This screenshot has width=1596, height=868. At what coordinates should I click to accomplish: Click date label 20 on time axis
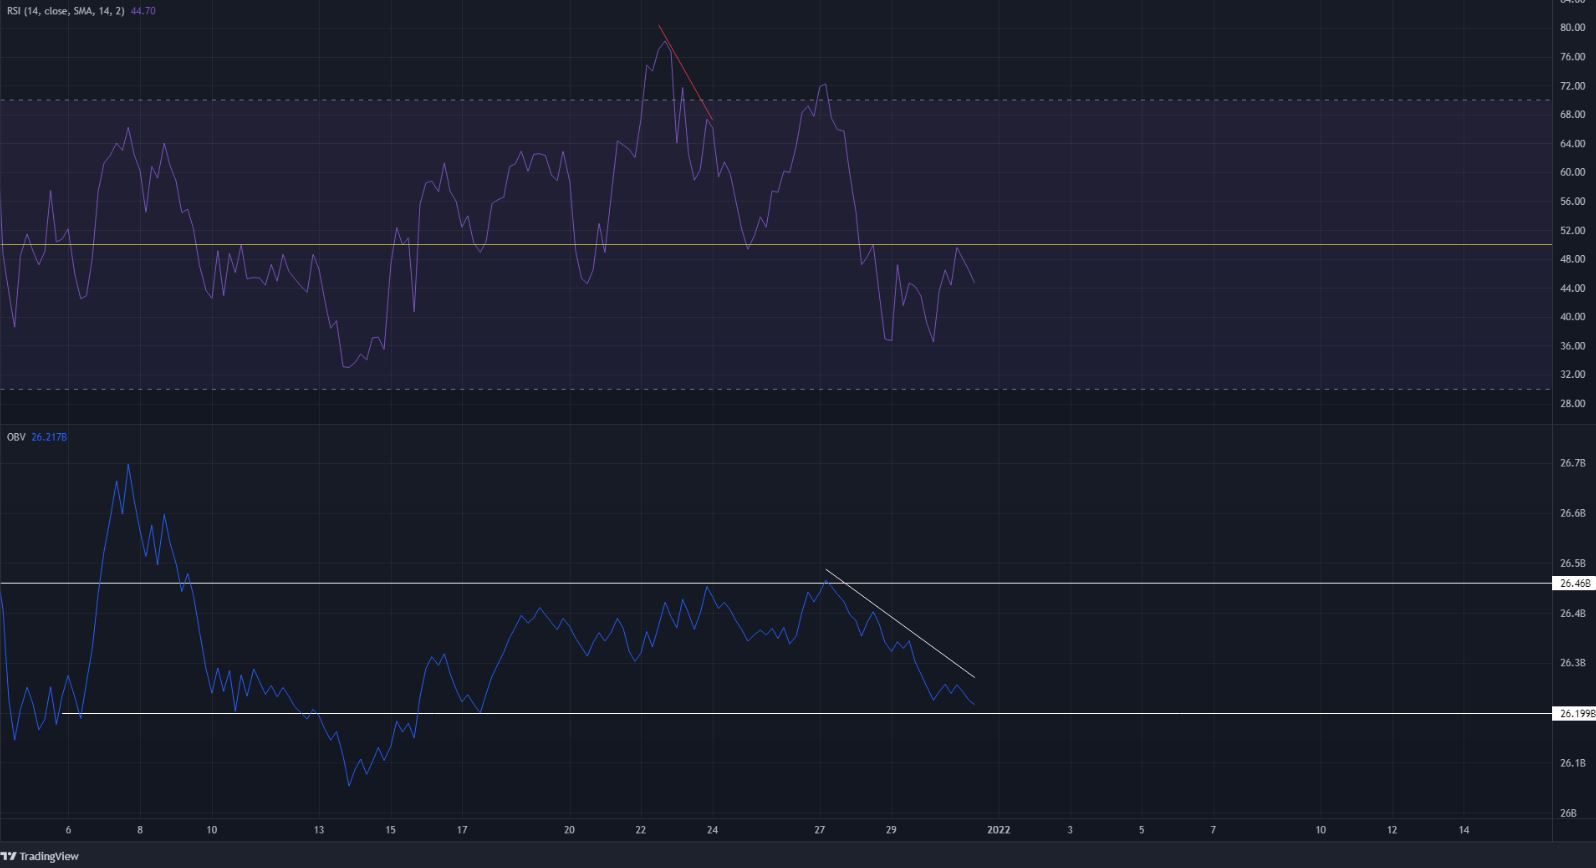pos(569,829)
